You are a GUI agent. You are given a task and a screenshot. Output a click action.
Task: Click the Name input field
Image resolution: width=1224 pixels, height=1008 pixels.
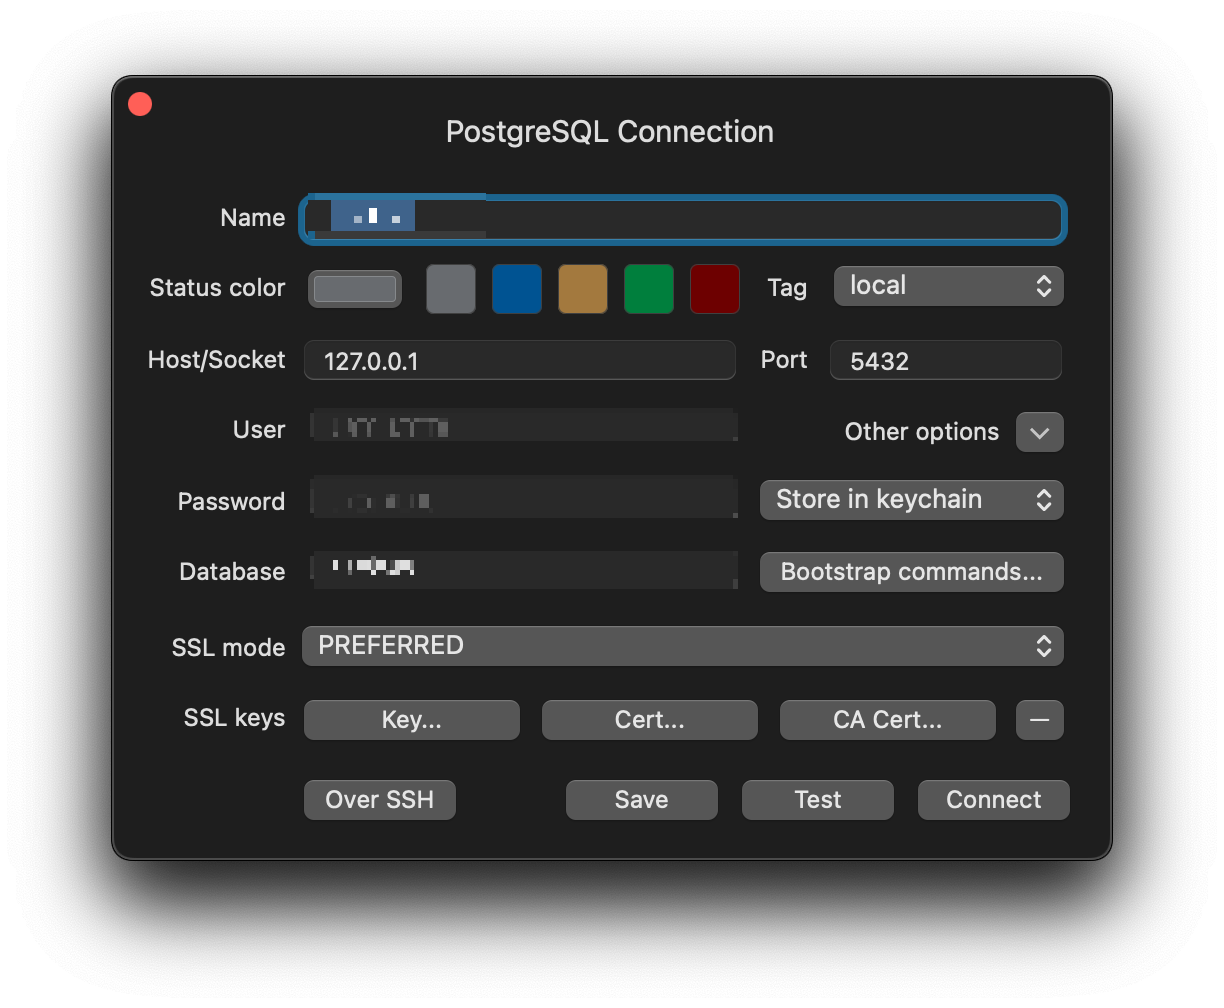[x=683, y=219]
